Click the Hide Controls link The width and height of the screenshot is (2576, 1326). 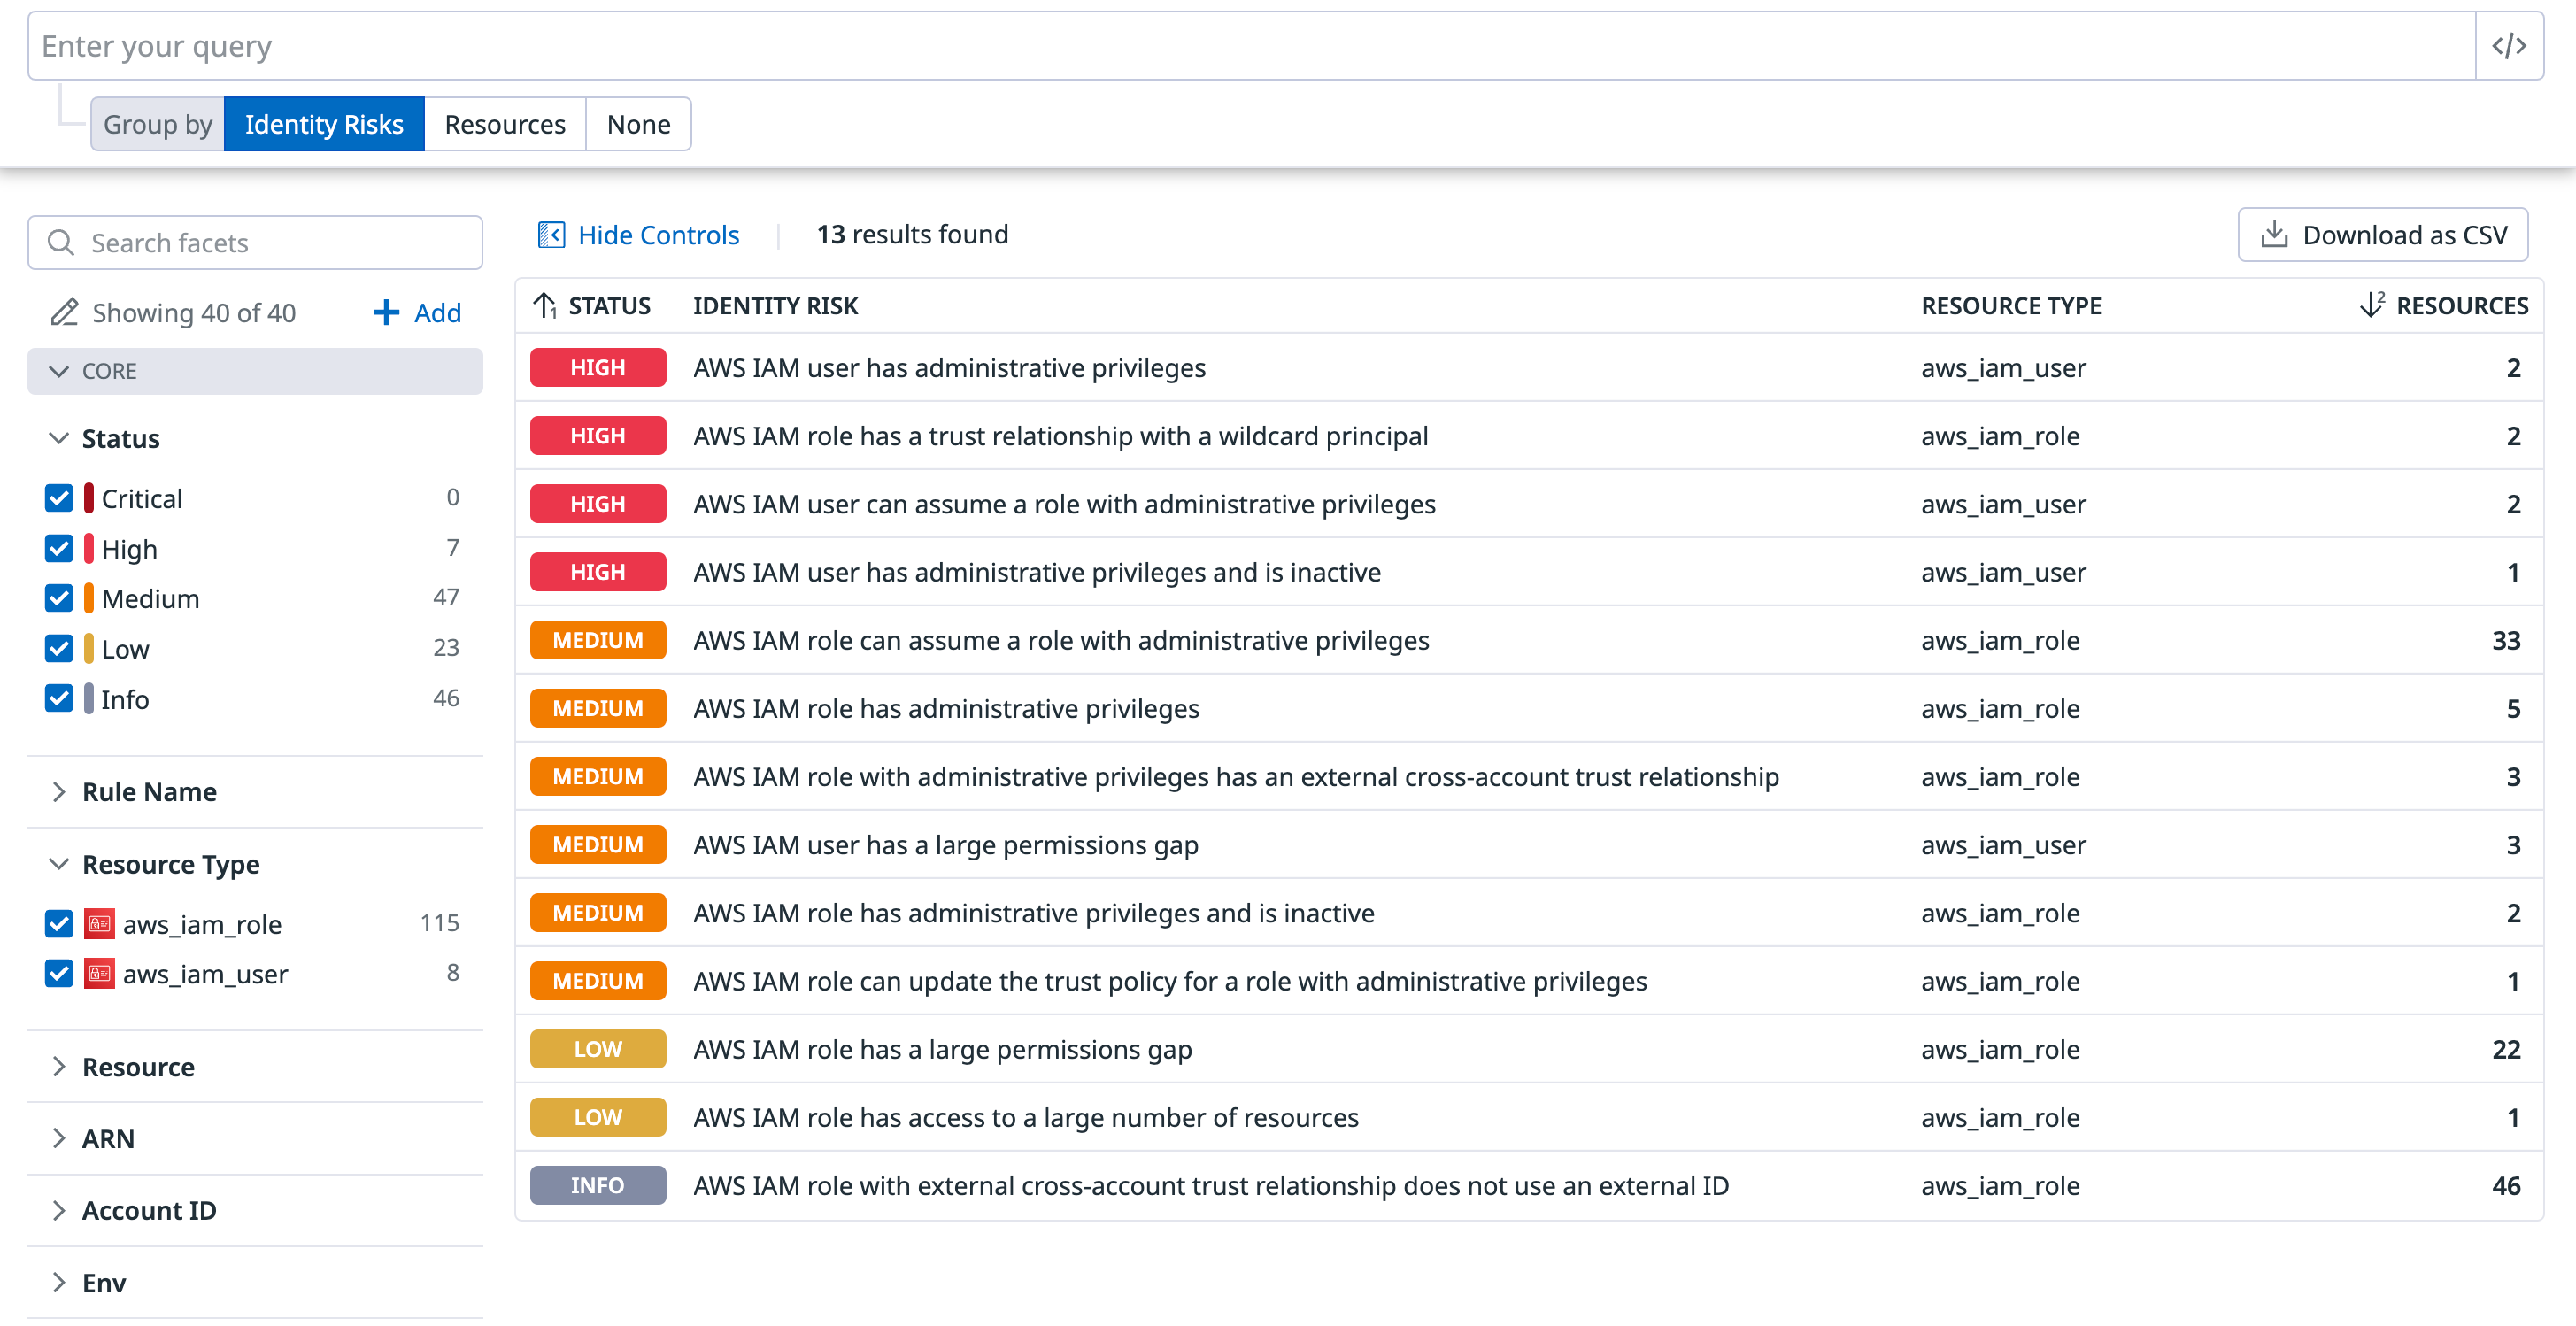pyautogui.click(x=657, y=234)
